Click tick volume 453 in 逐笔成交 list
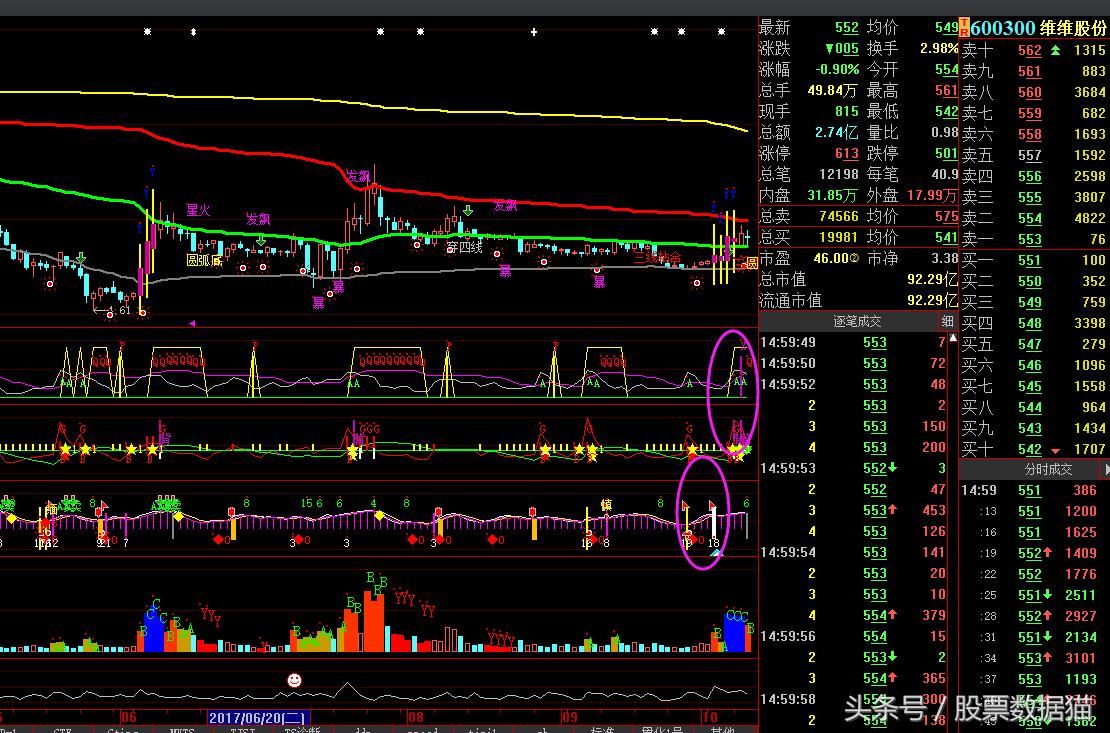Screen dimensions: 1110x733 934,511
